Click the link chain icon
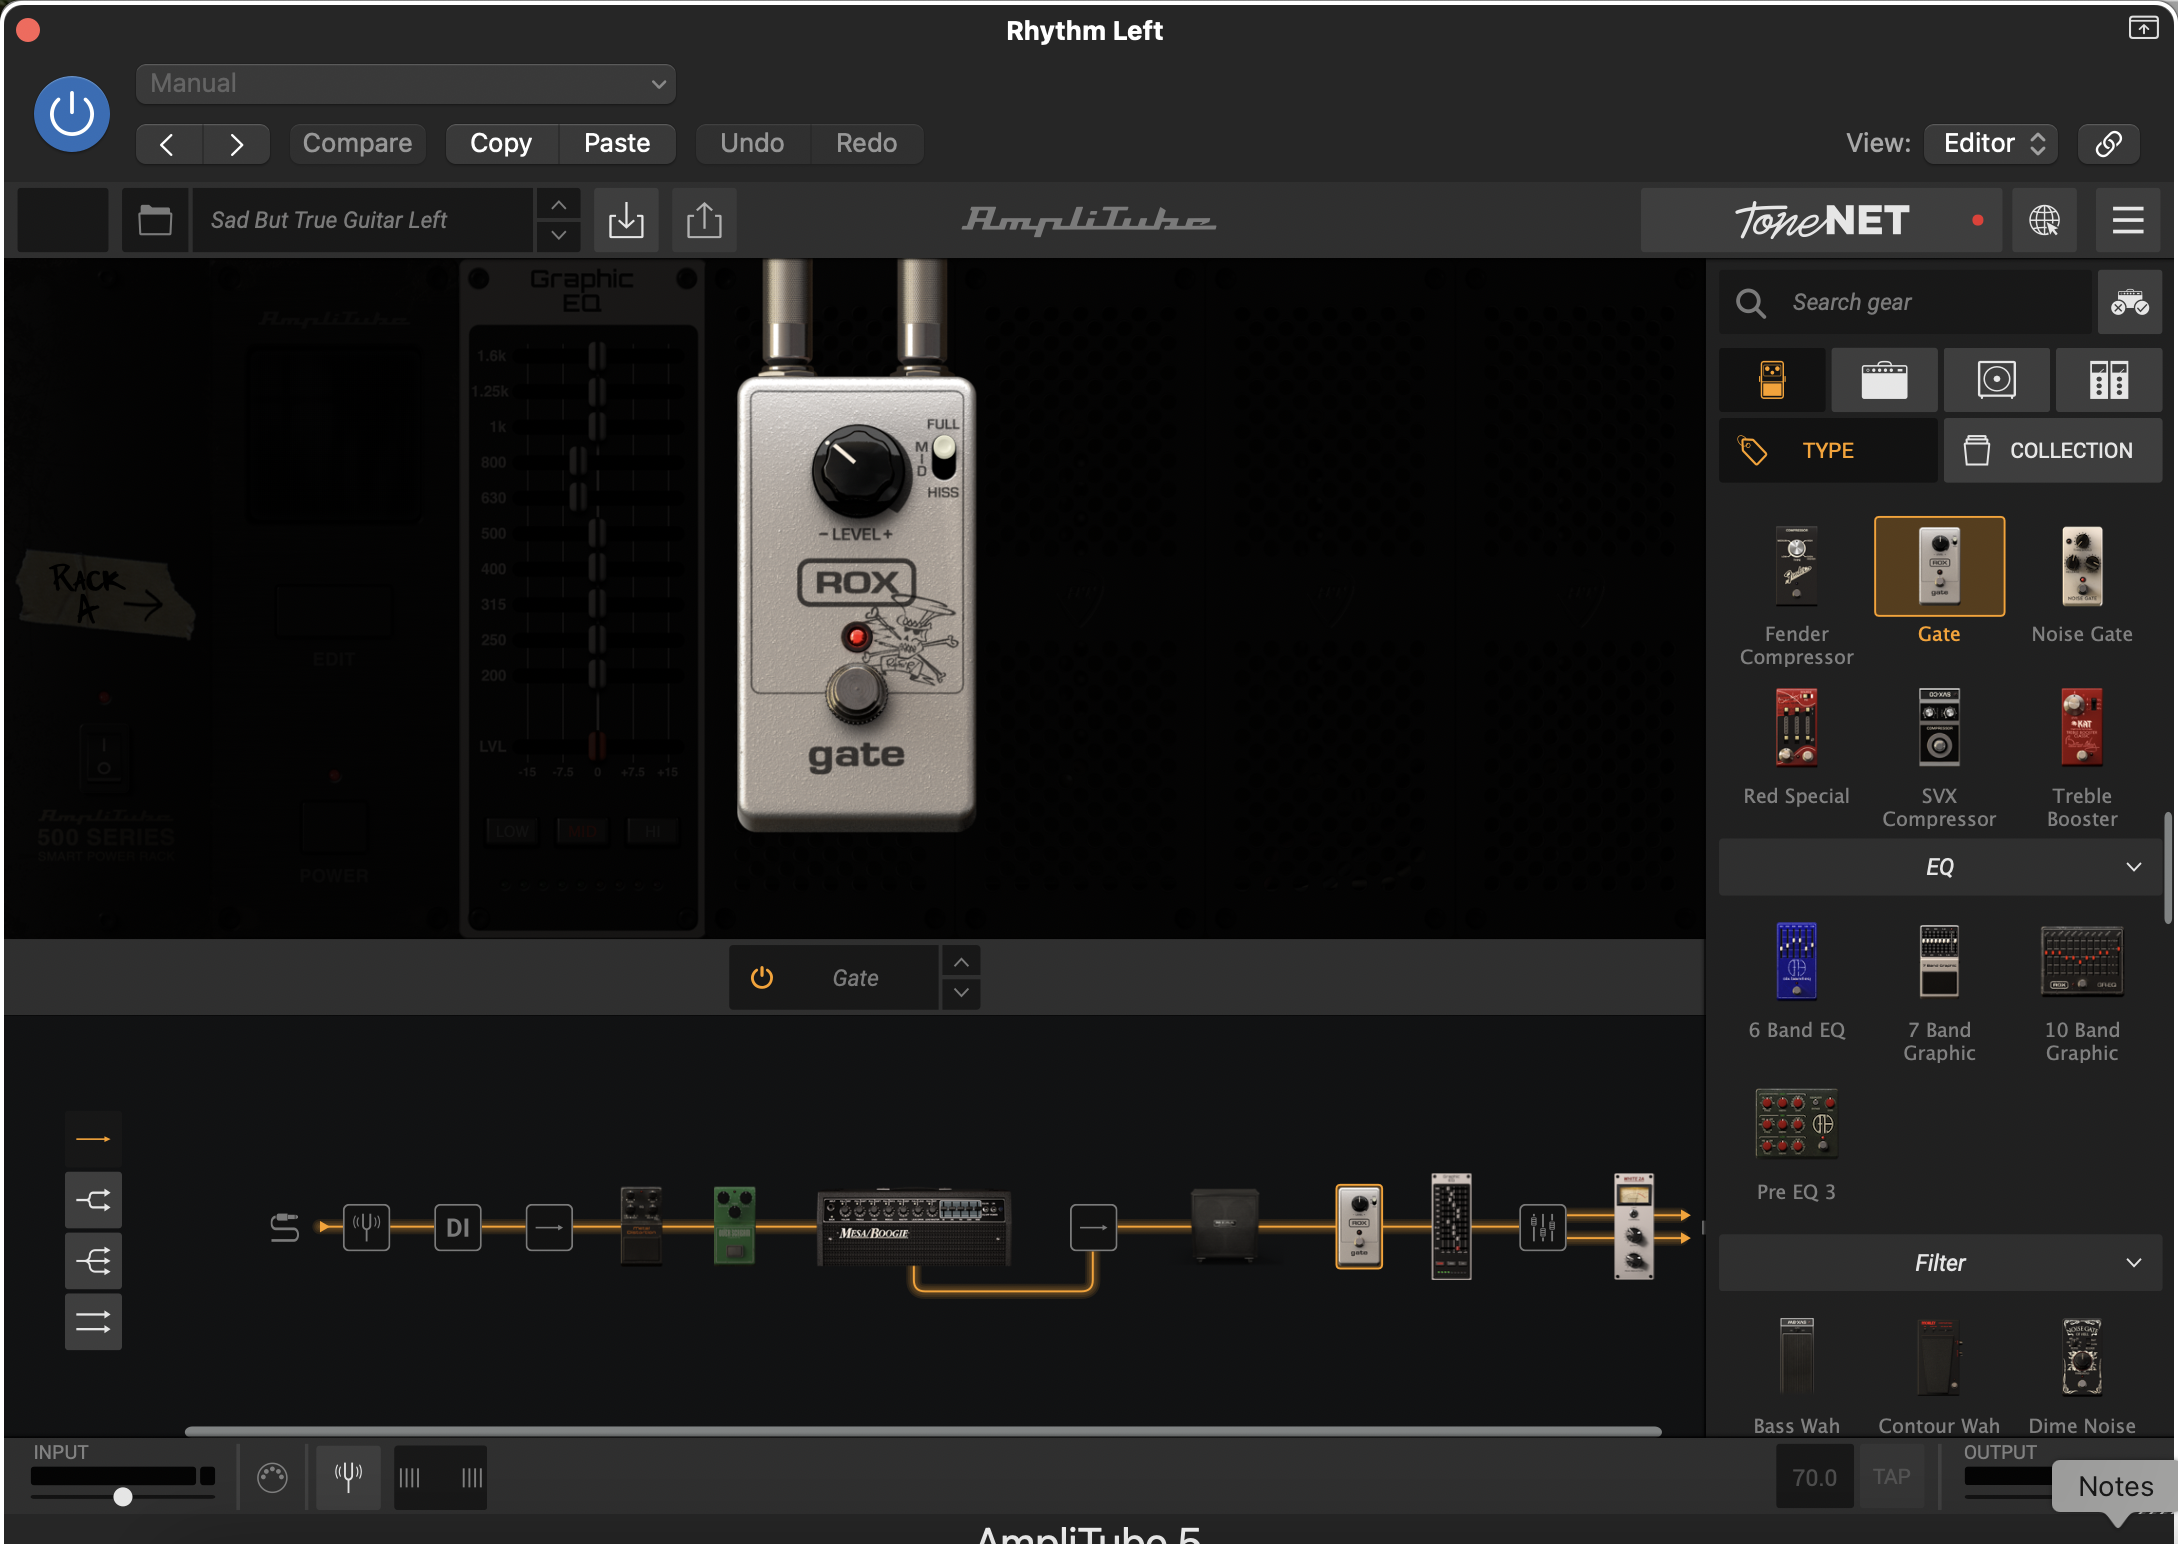The image size is (2178, 1544). [2108, 144]
